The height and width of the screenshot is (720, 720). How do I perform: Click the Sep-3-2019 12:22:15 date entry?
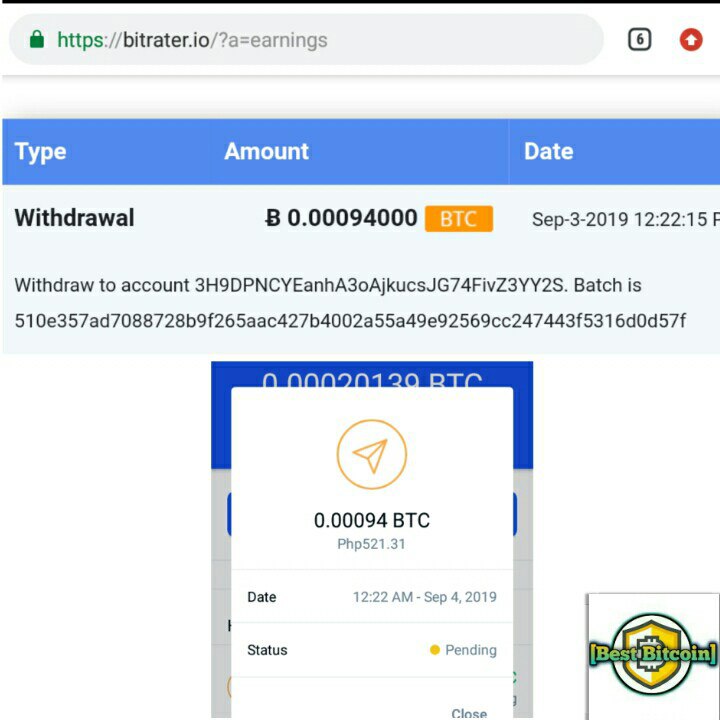[x=625, y=219]
